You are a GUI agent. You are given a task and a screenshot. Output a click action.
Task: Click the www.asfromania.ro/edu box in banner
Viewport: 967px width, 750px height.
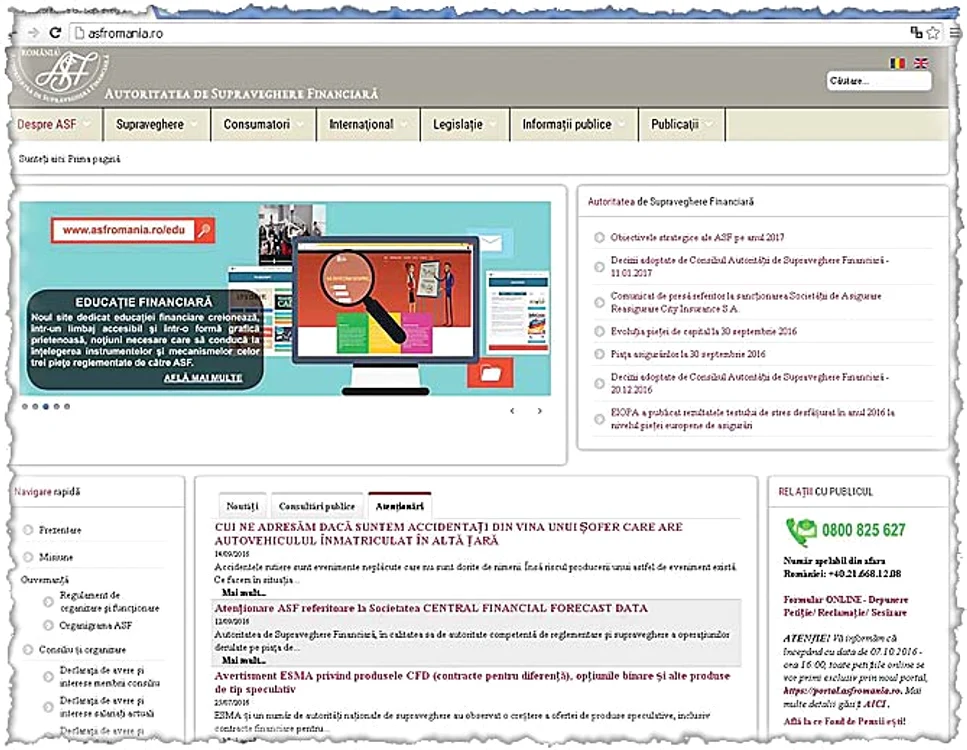coord(133,230)
